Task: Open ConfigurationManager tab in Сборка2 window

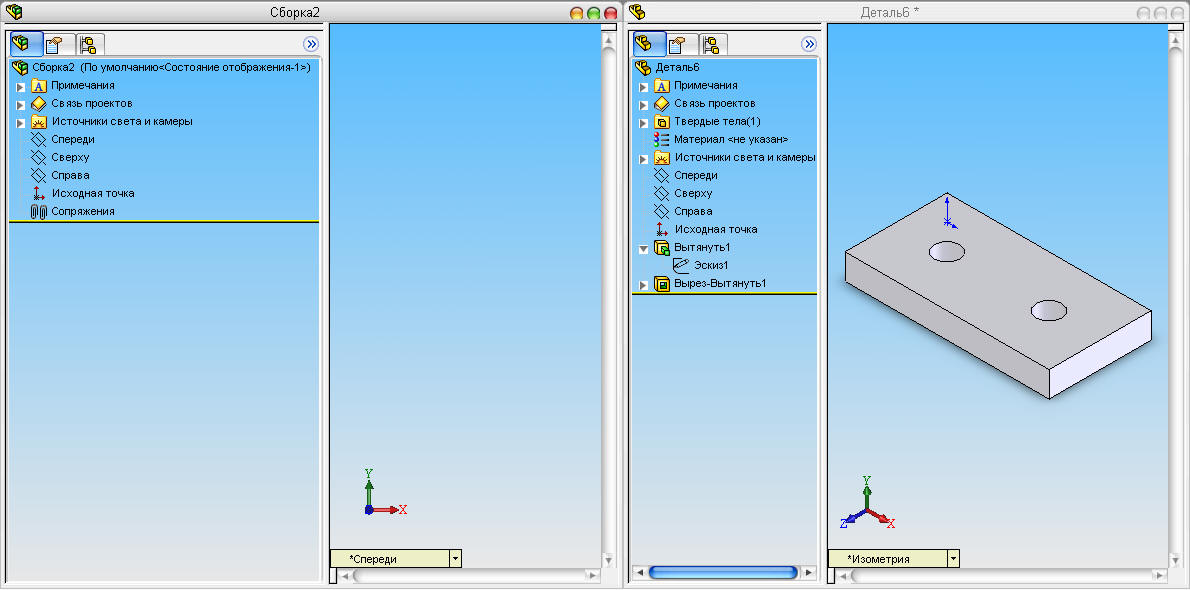Action: tap(88, 44)
